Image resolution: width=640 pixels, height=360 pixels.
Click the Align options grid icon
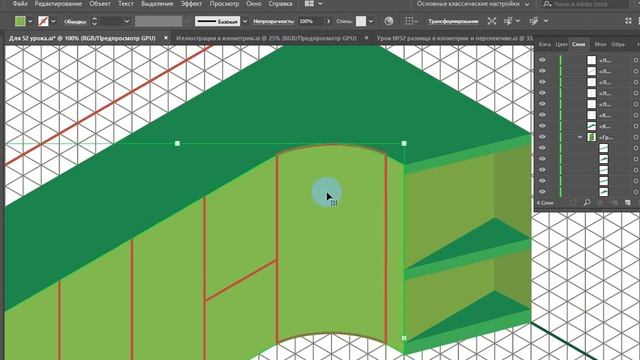coord(409,21)
